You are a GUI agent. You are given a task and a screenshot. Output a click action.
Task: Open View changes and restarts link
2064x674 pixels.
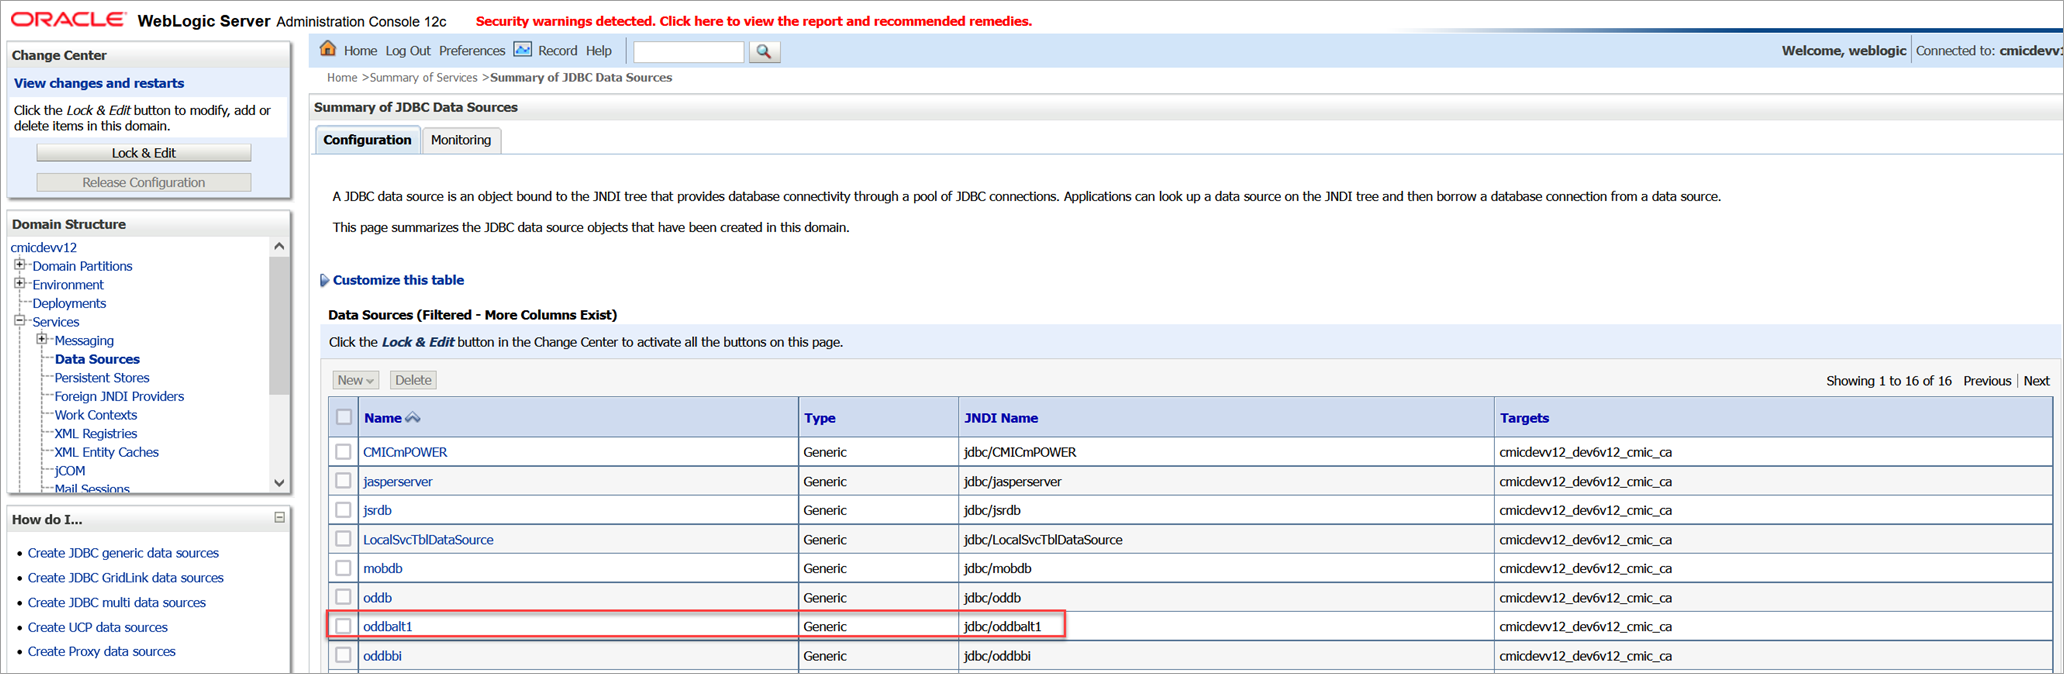click(x=99, y=83)
